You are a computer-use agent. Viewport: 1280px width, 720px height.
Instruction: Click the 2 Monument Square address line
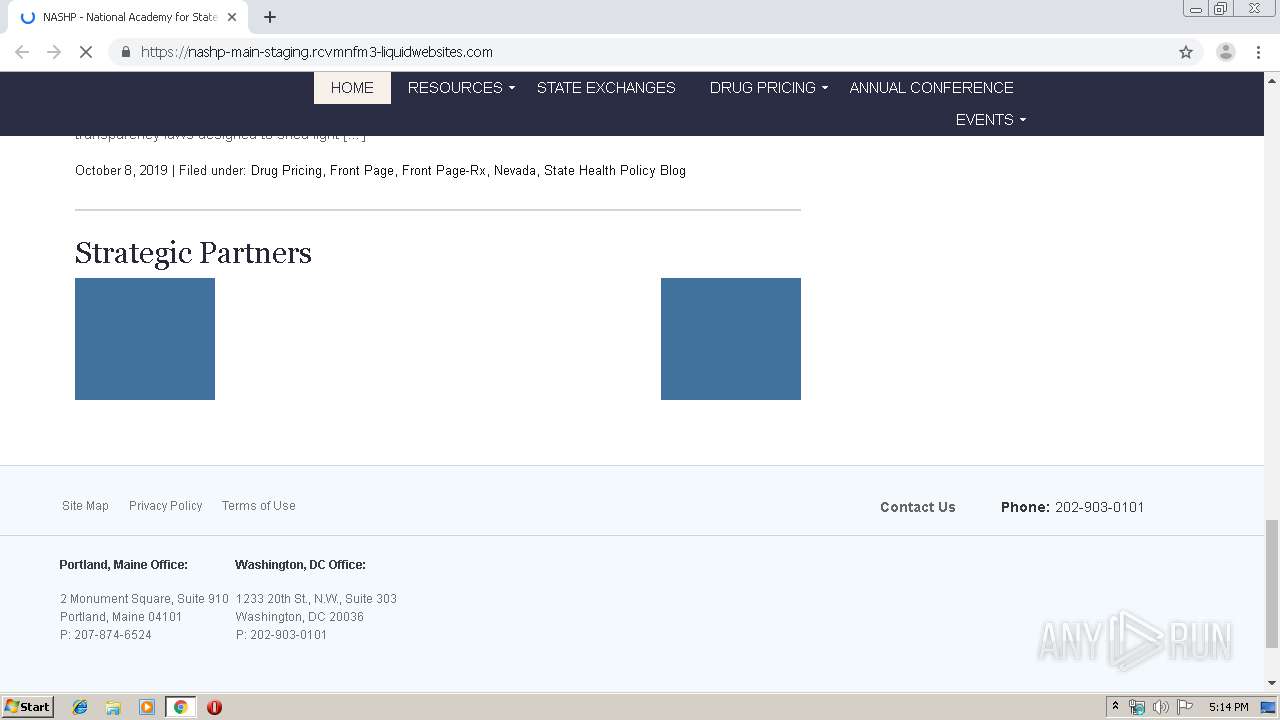(144, 599)
